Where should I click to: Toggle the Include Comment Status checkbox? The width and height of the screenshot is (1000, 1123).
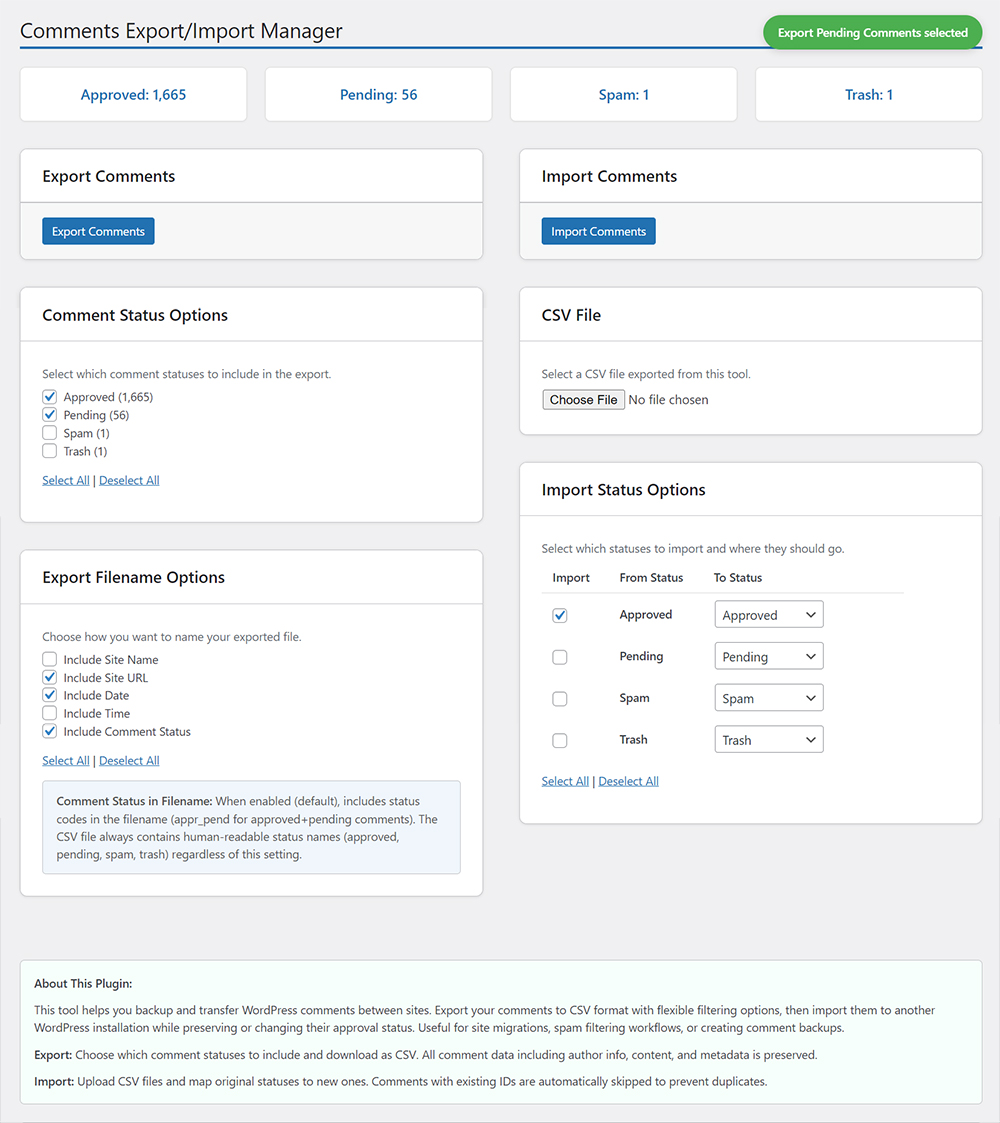49,731
